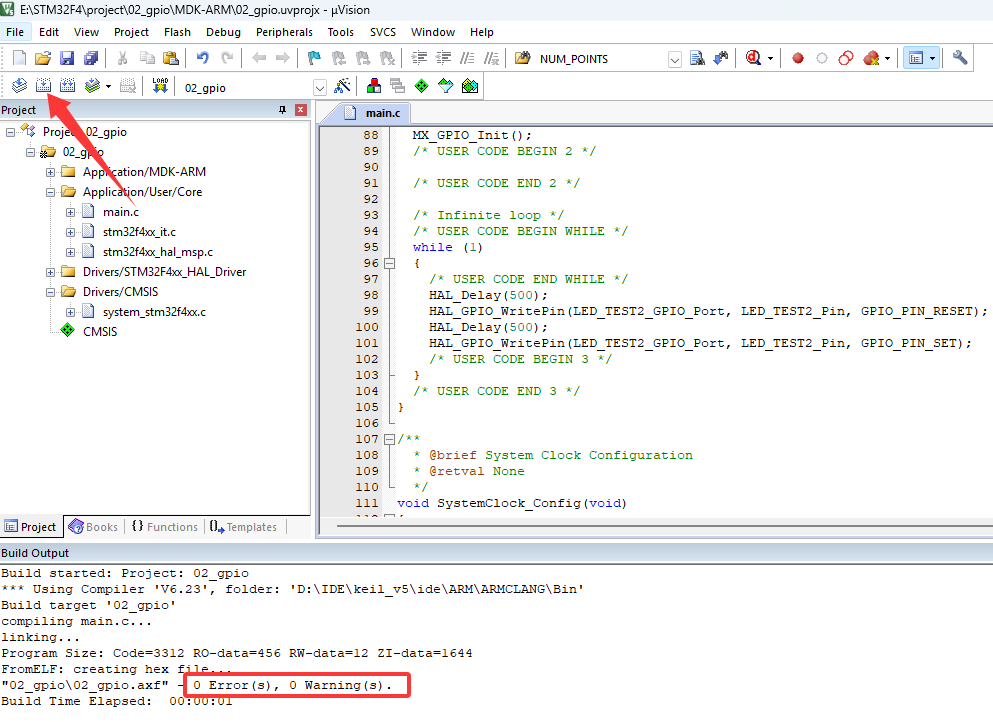The image size is (993, 722).
Task: Open a file using the Open folder icon
Action: coord(43,58)
